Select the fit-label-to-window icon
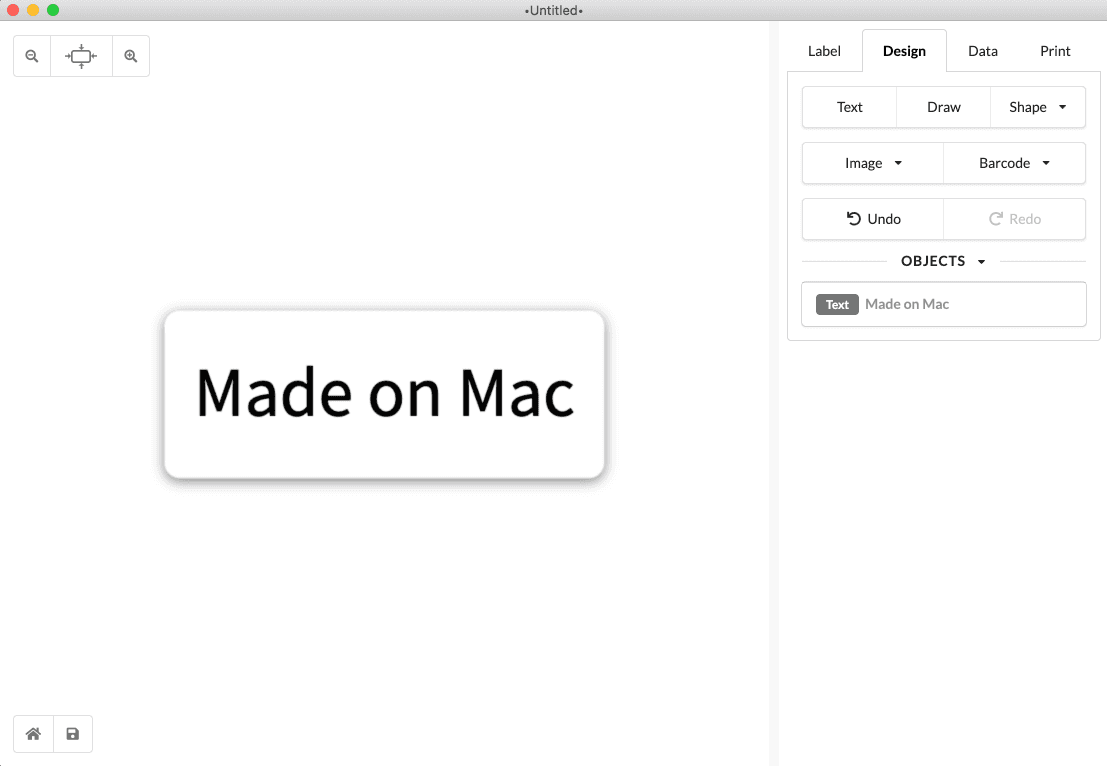1107x766 pixels. coord(81,56)
